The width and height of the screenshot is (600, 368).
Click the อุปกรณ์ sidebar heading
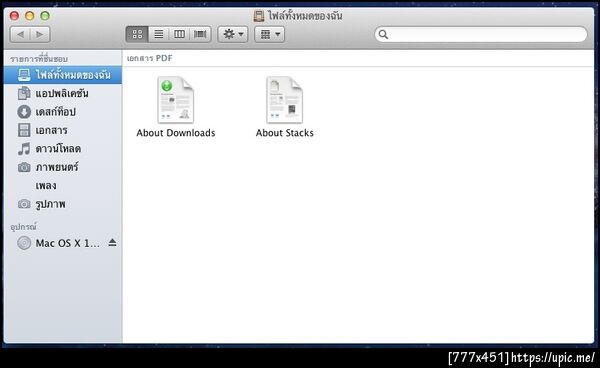coord(23,227)
